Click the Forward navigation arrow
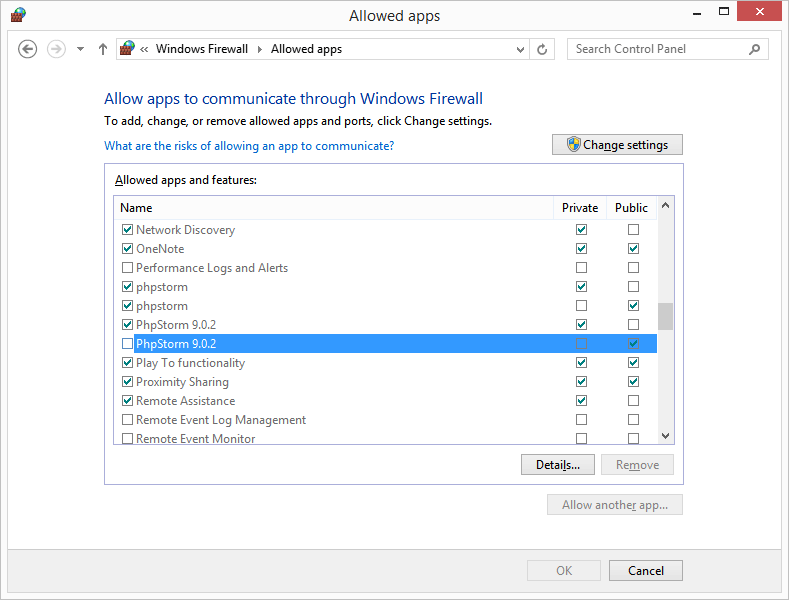Viewport: 789px width, 600px height. click(x=56, y=49)
